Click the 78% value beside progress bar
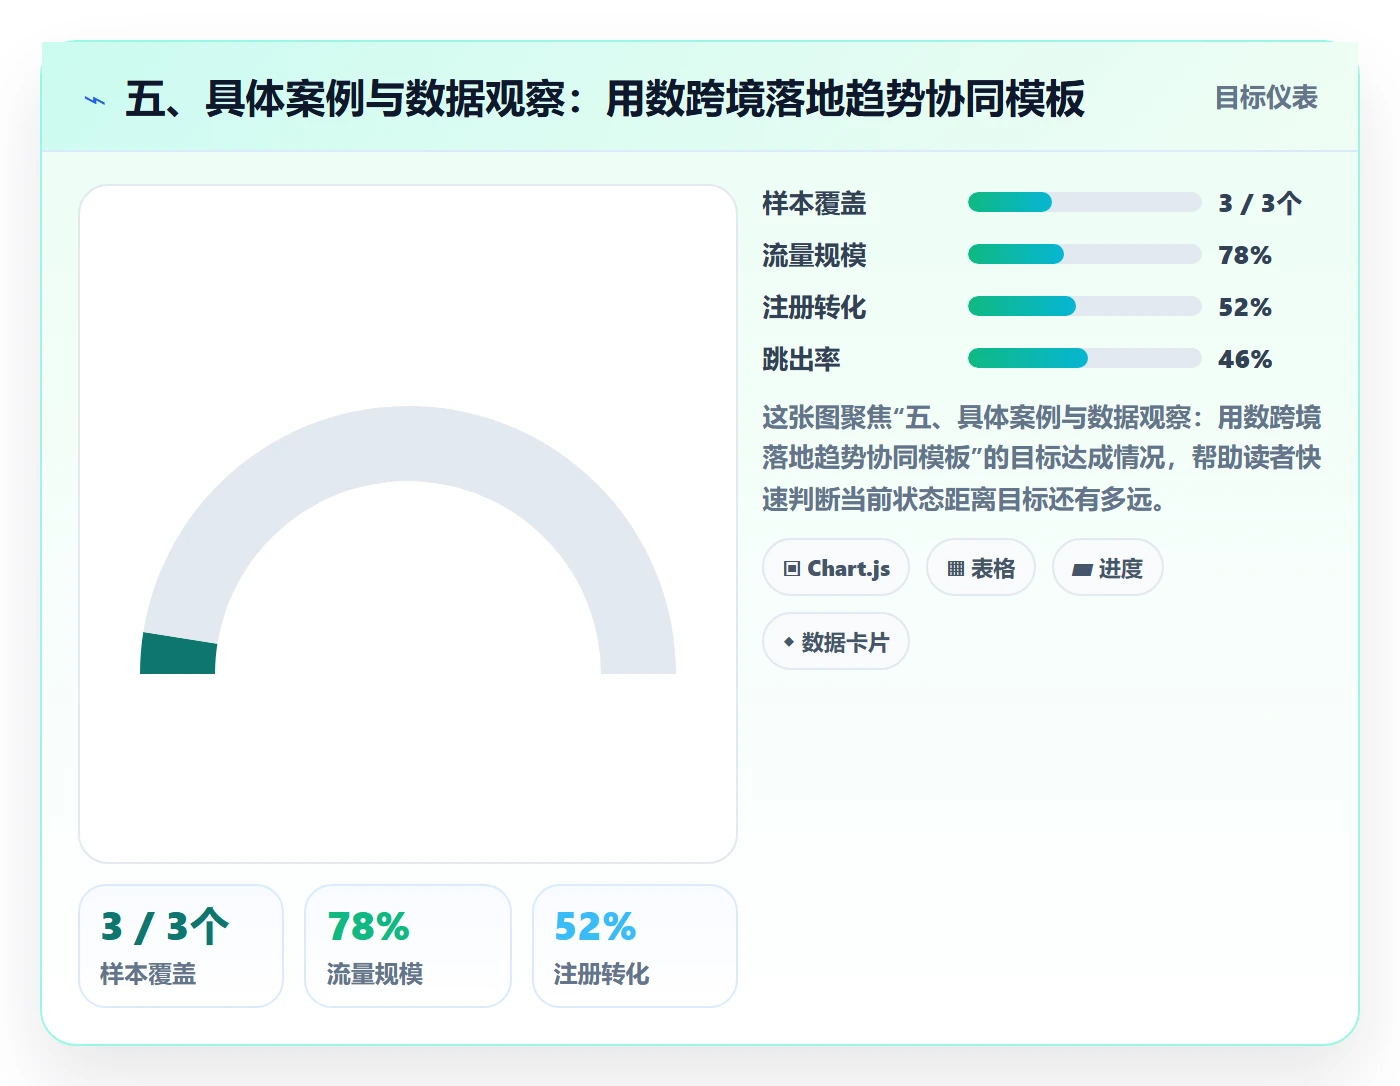The width and height of the screenshot is (1400, 1086). 1245,255
